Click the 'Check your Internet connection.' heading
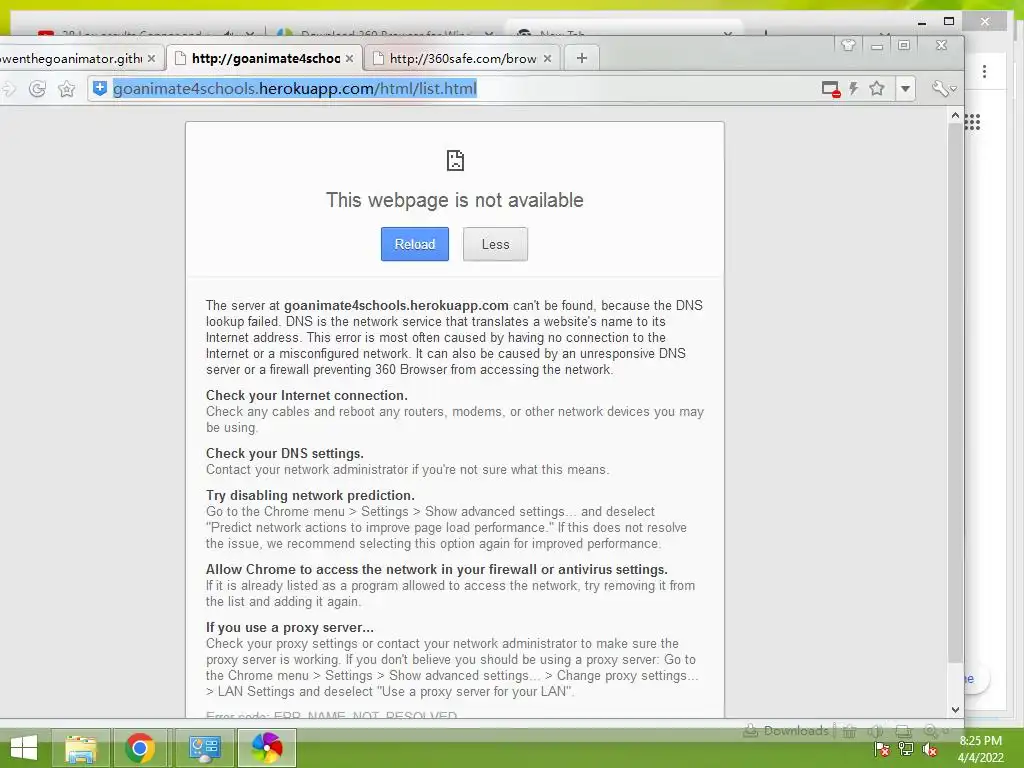This screenshot has width=1024, height=768. (x=306, y=395)
